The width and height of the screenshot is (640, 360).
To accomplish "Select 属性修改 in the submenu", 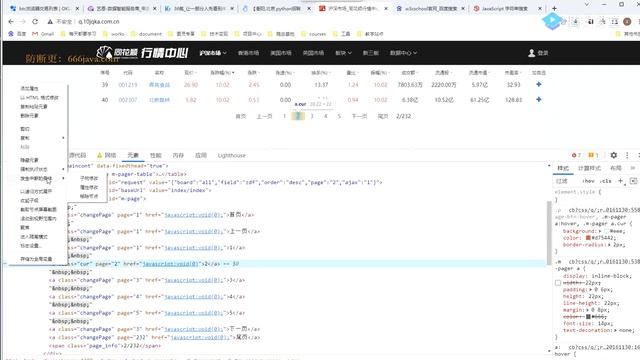I will pyautogui.click(x=89, y=187).
